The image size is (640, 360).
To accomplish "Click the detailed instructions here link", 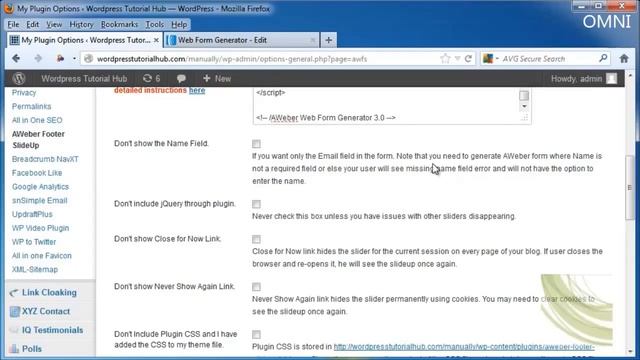I will [197, 90].
